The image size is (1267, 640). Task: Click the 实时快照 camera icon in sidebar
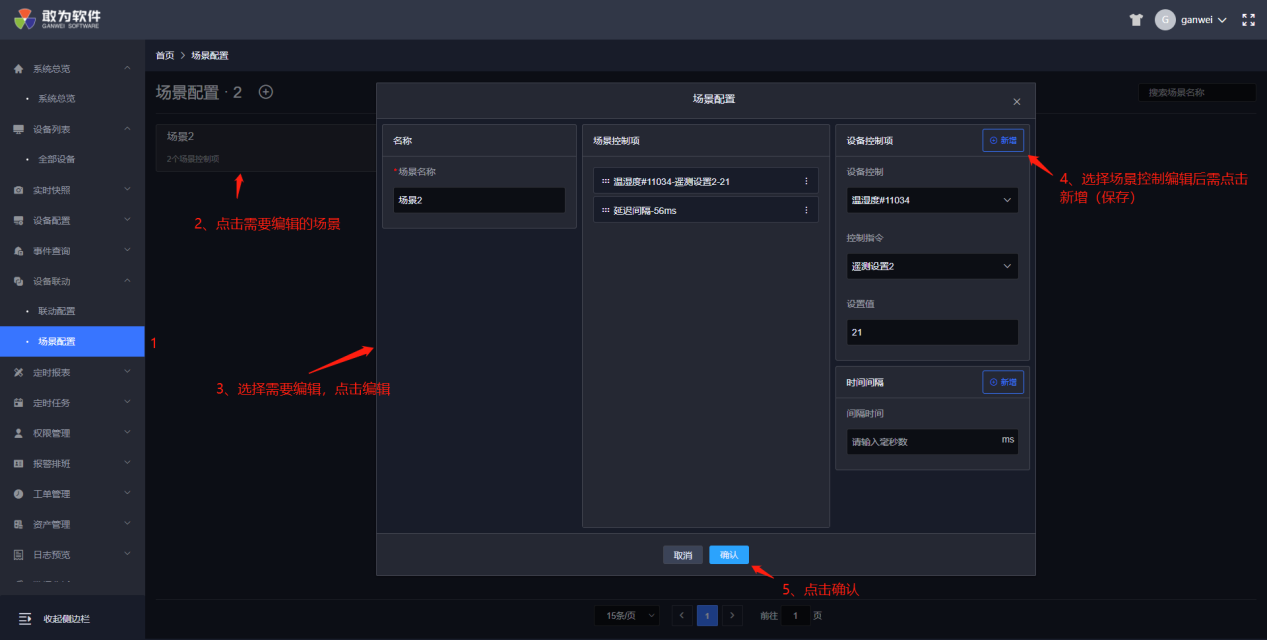pyautogui.click(x=19, y=190)
